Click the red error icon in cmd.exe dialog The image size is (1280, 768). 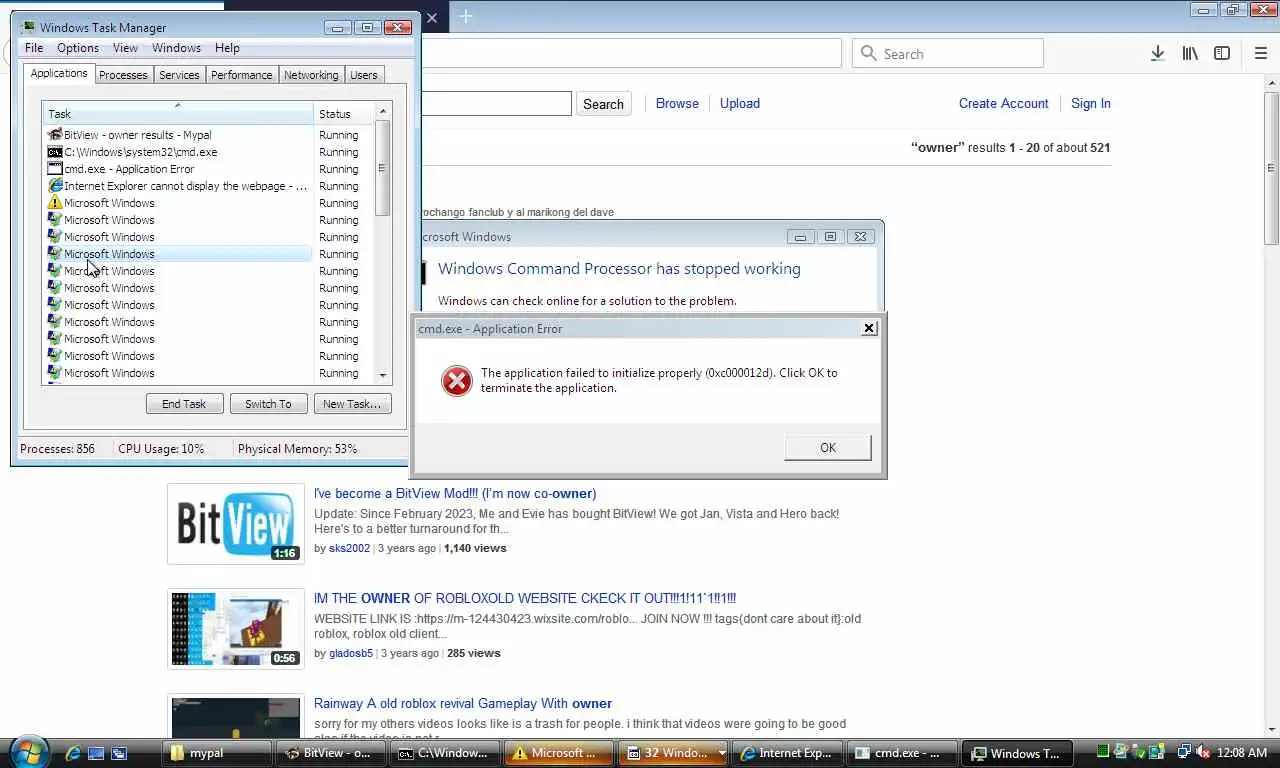coord(457,380)
